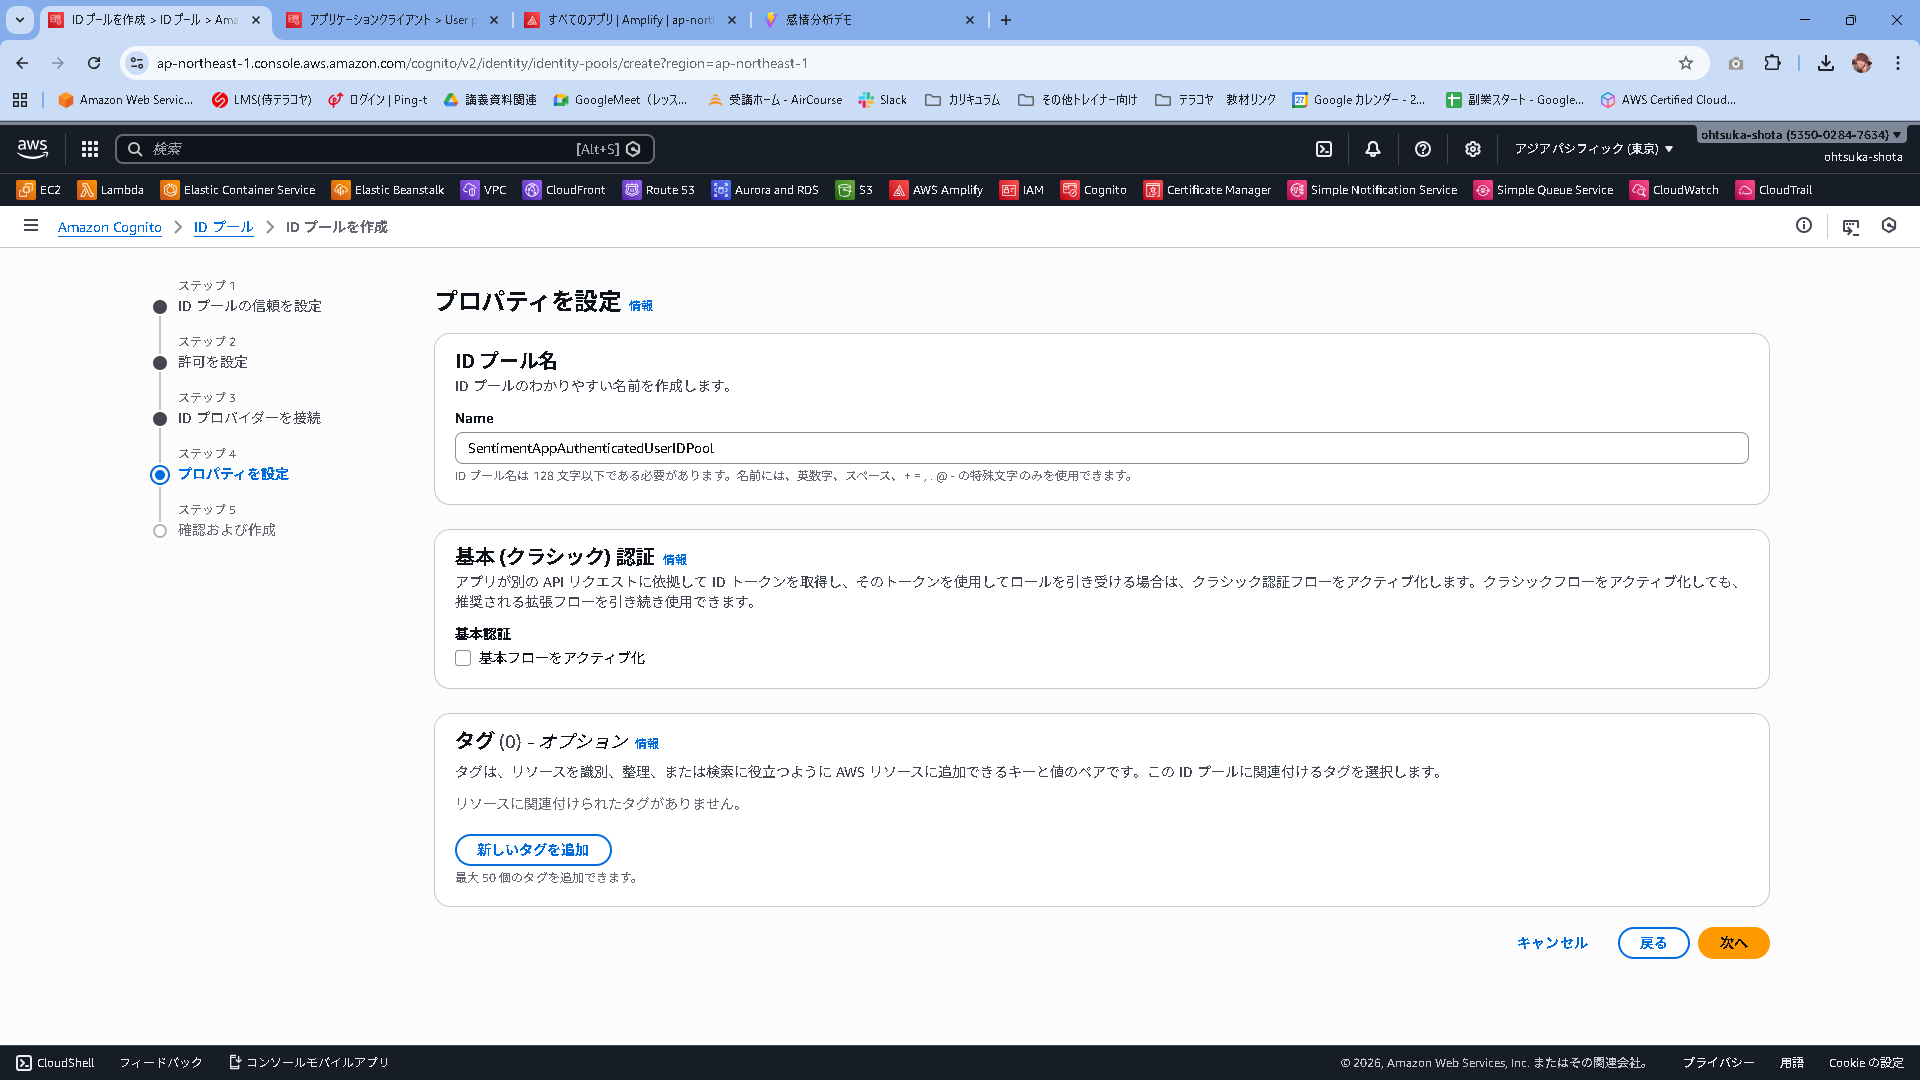
Task: Expand the アジアパシフィック (東京) region dropdown
Action: (1593, 149)
